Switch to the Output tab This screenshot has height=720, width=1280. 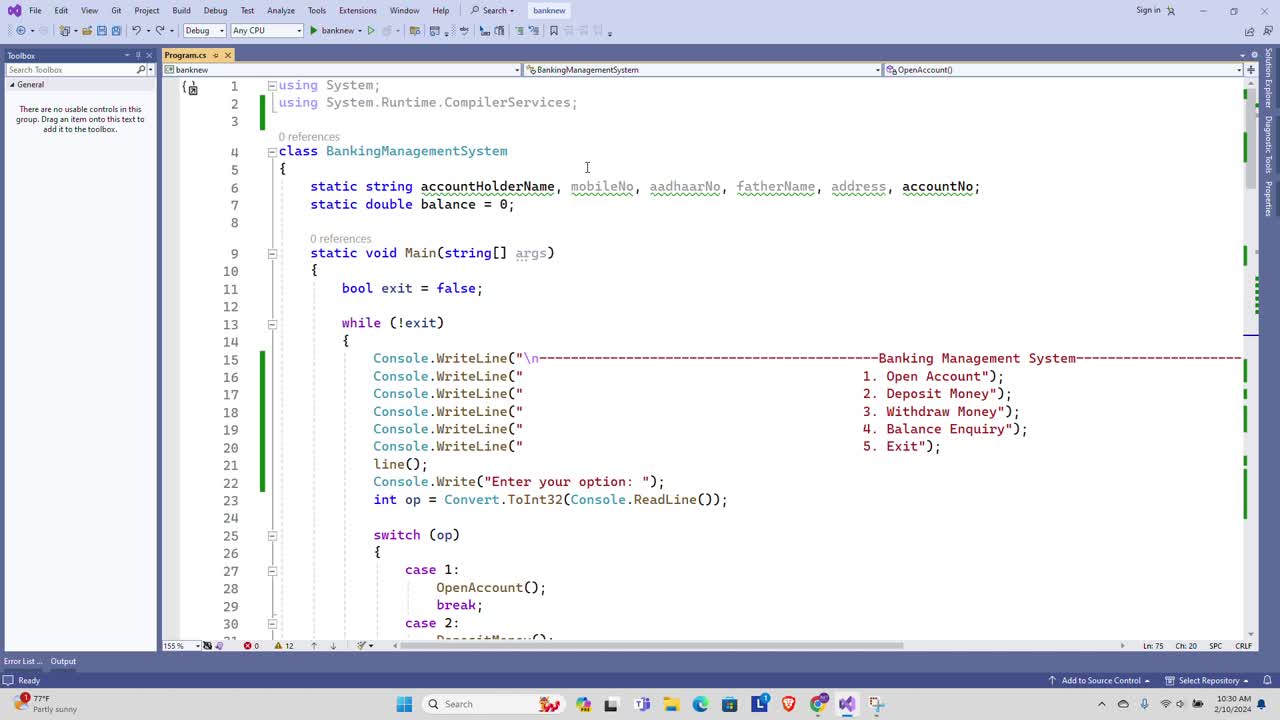click(63, 661)
